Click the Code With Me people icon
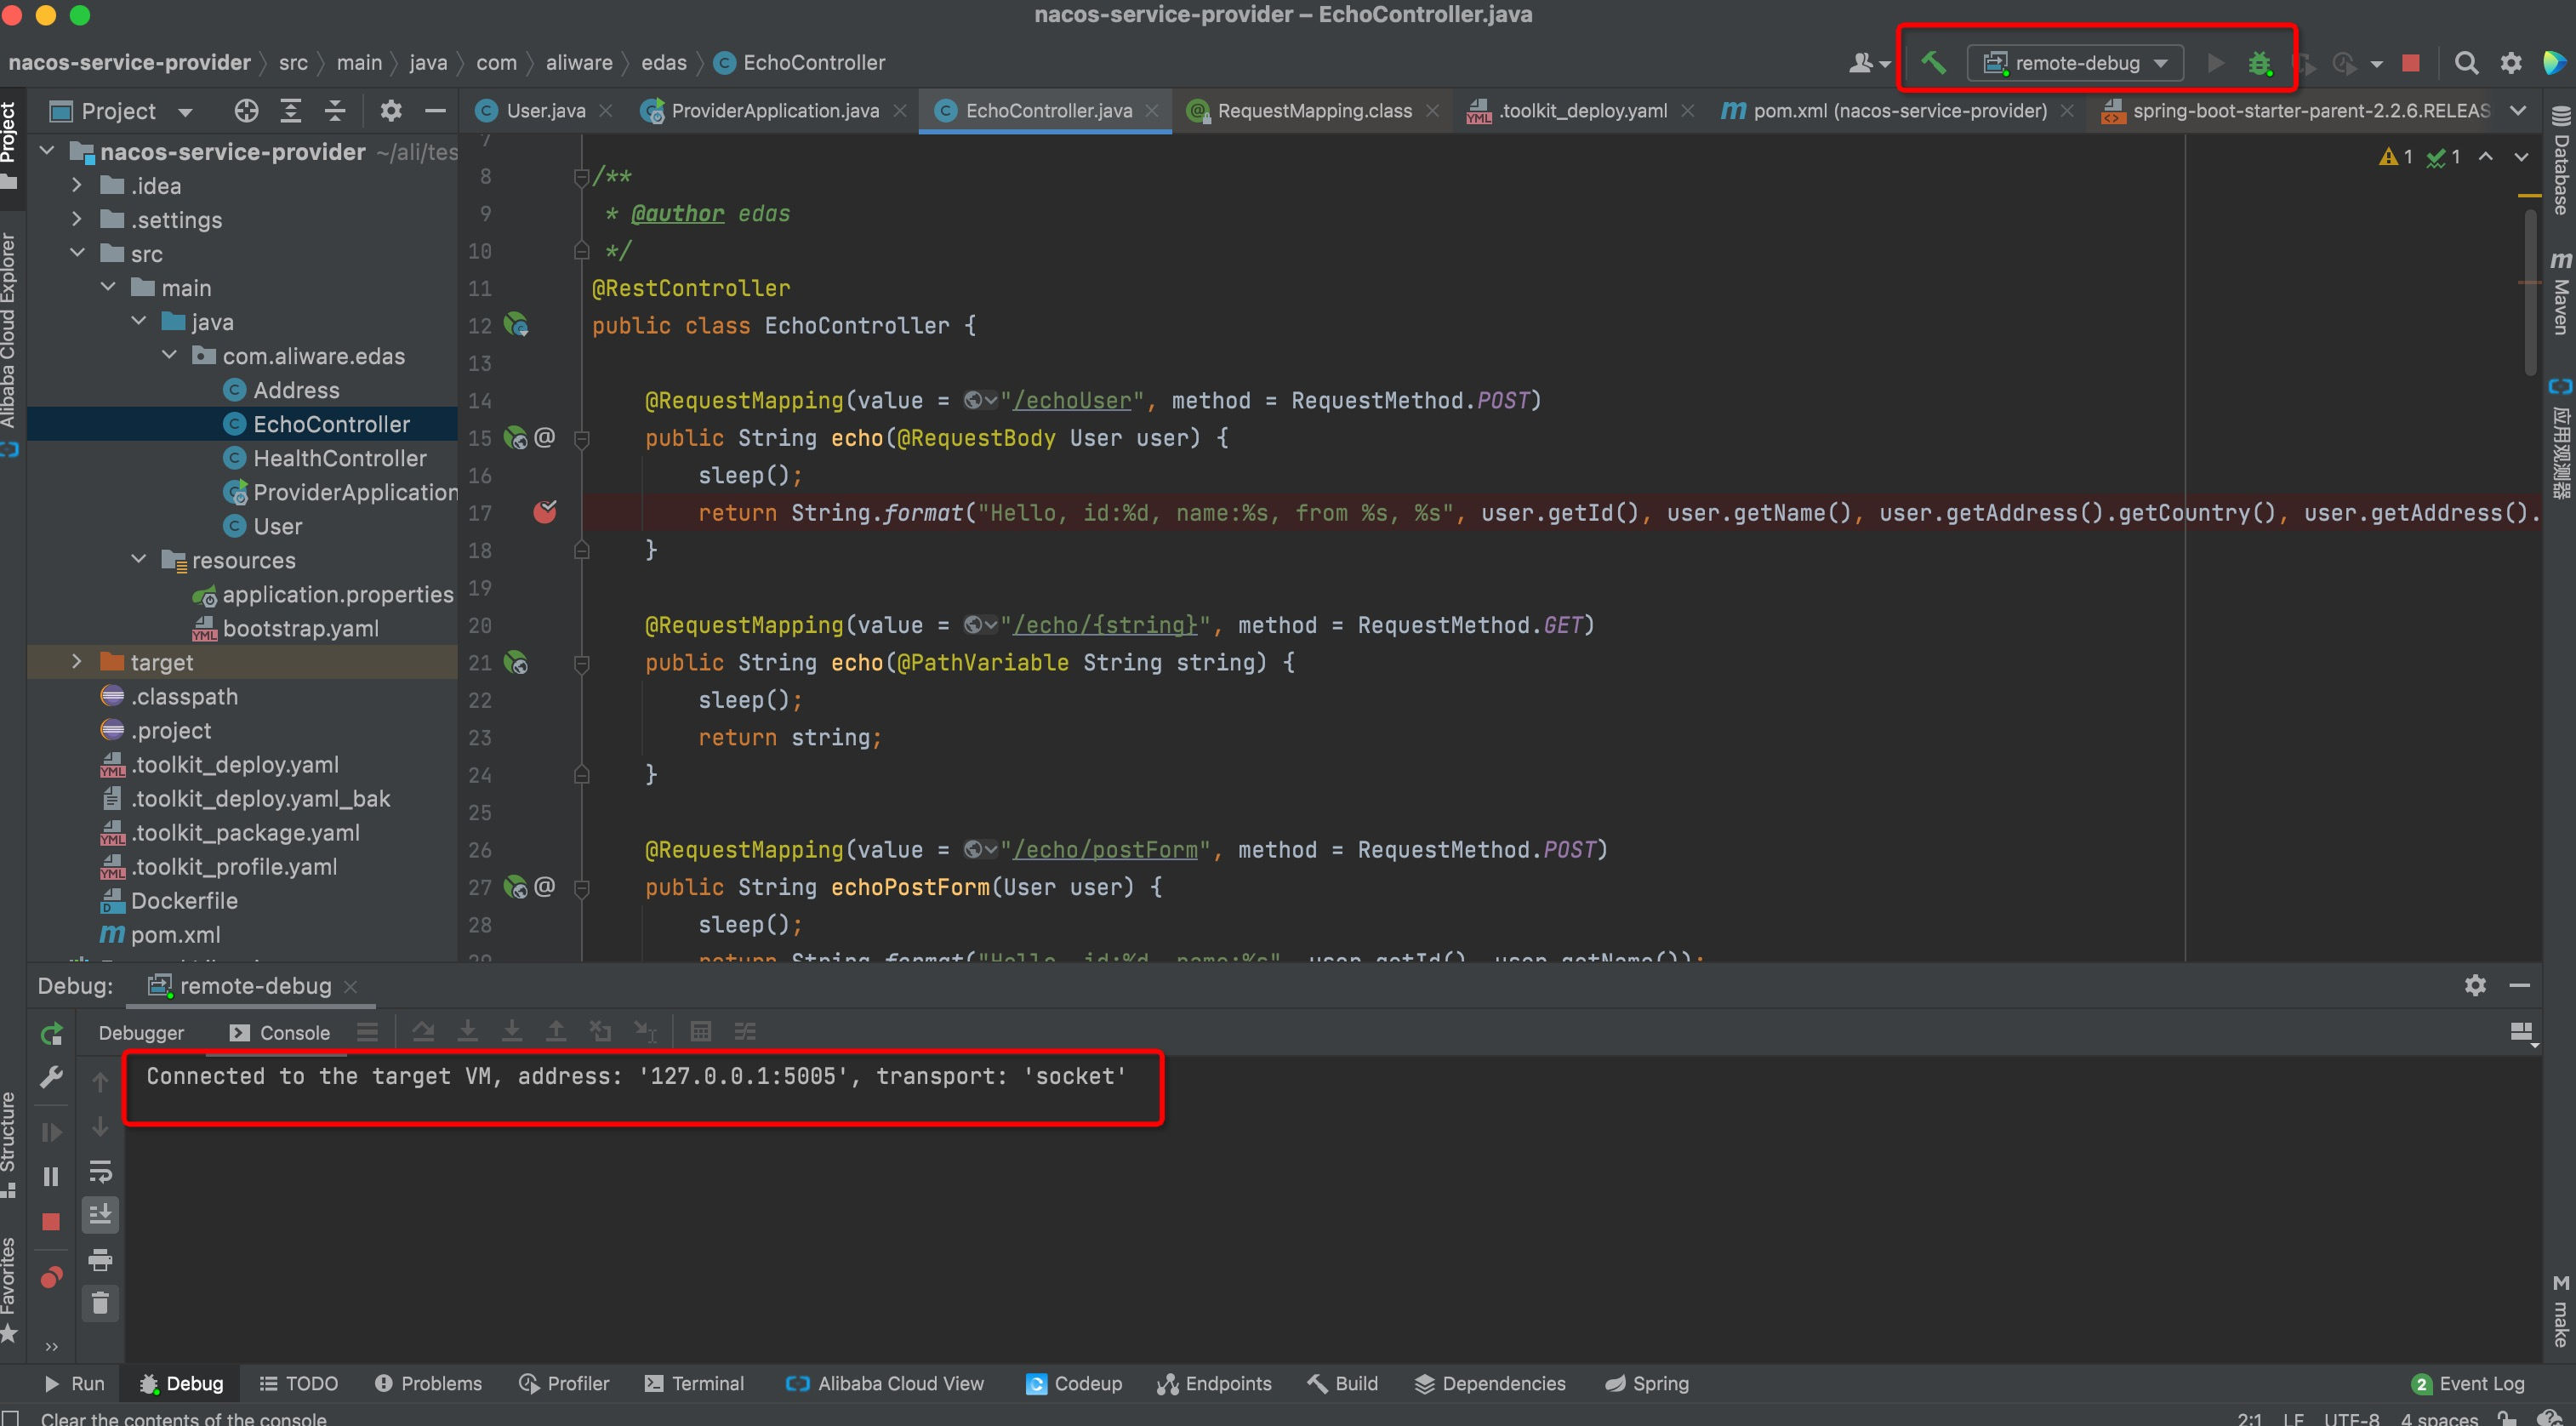This screenshot has width=2576, height=1426. click(x=1867, y=63)
